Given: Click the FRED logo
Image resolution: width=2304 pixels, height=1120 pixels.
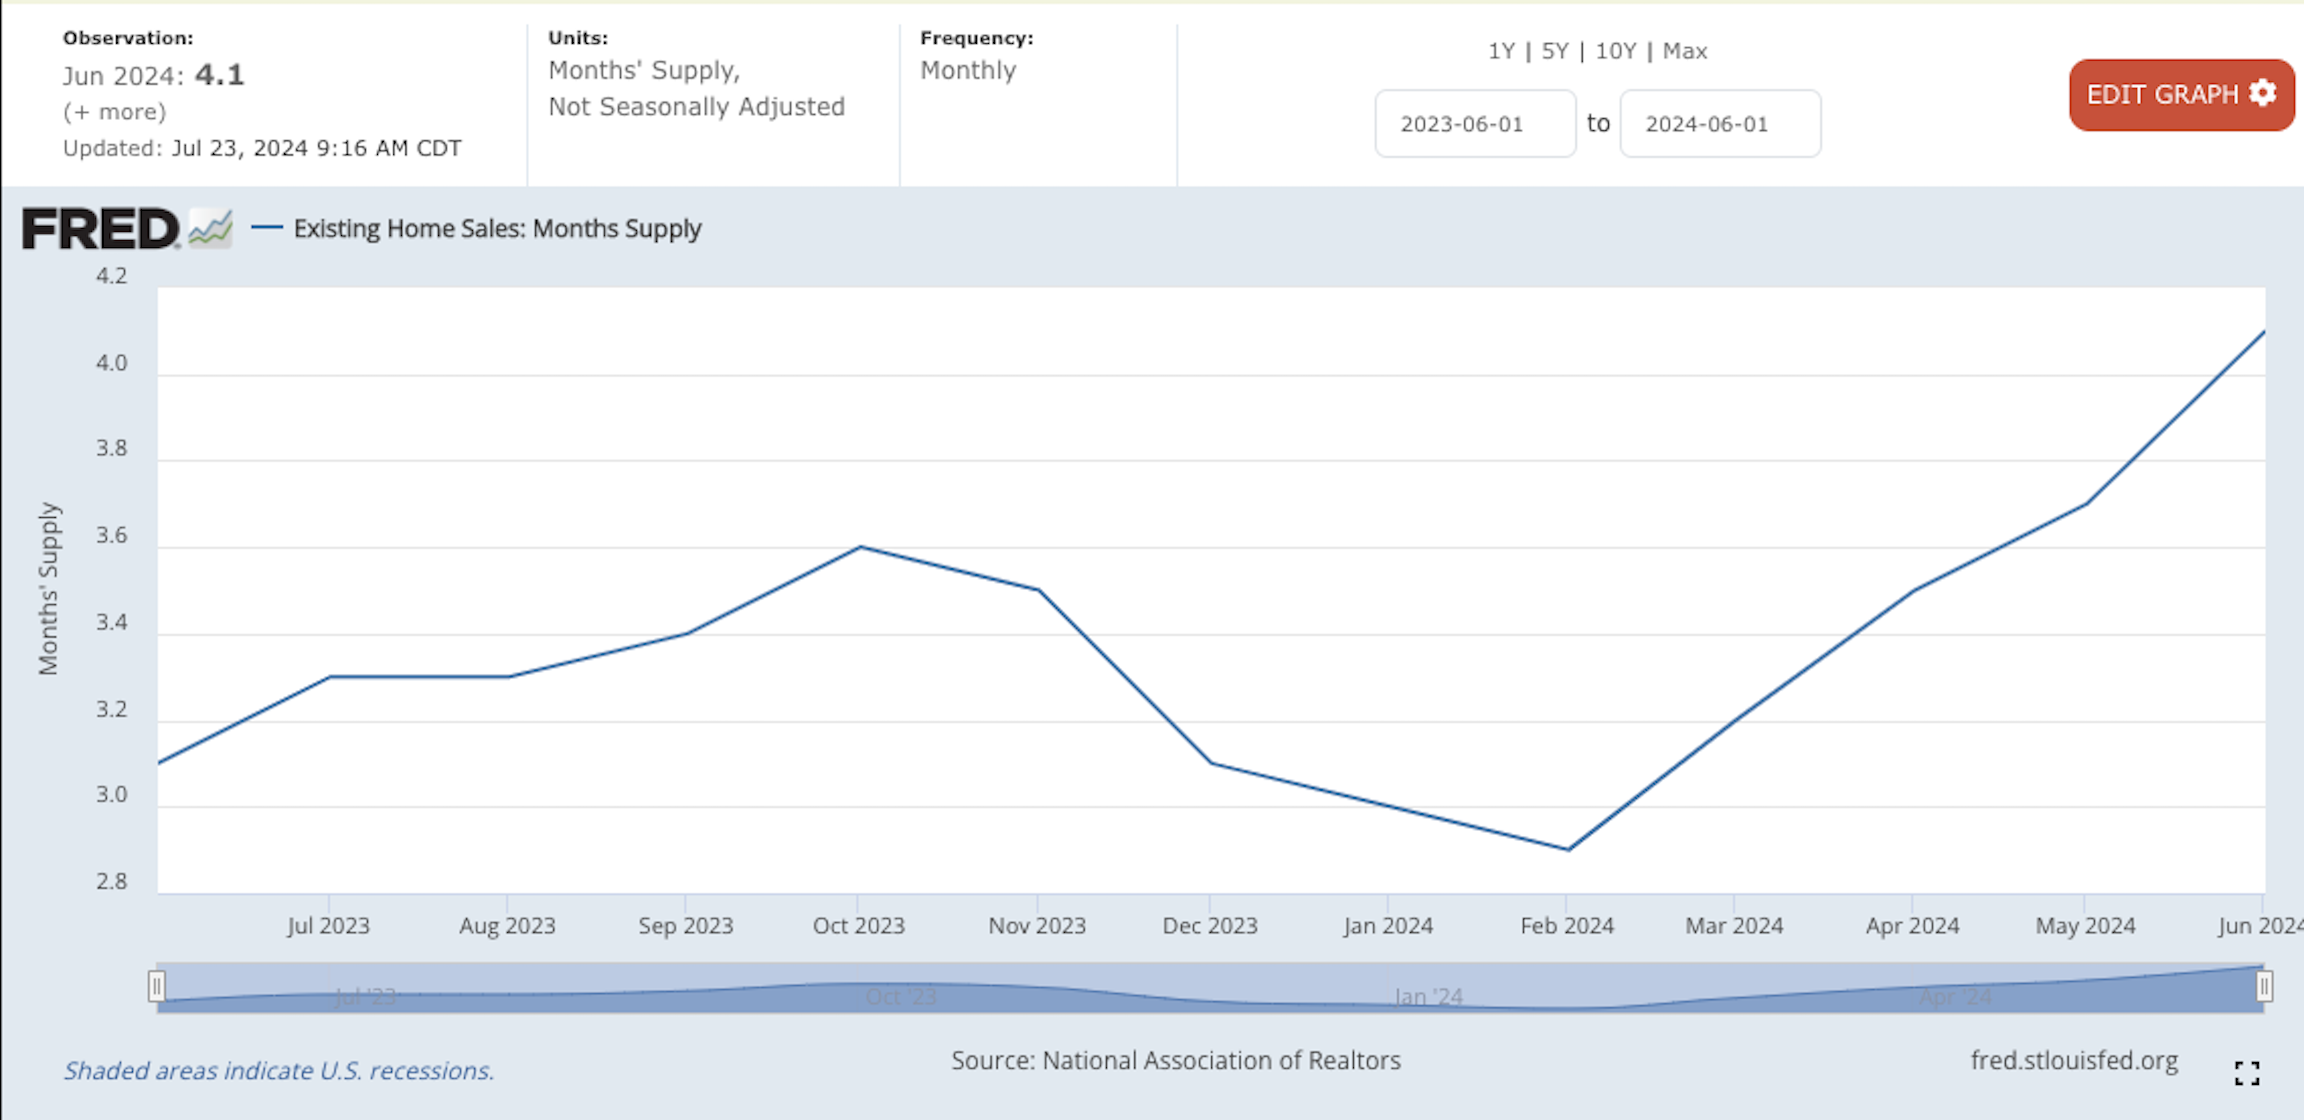Looking at the screenshot, I should (101, 229).
